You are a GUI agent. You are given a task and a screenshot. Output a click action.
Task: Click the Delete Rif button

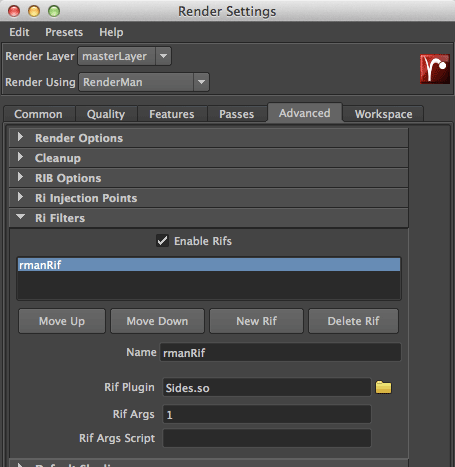point(353,321)
